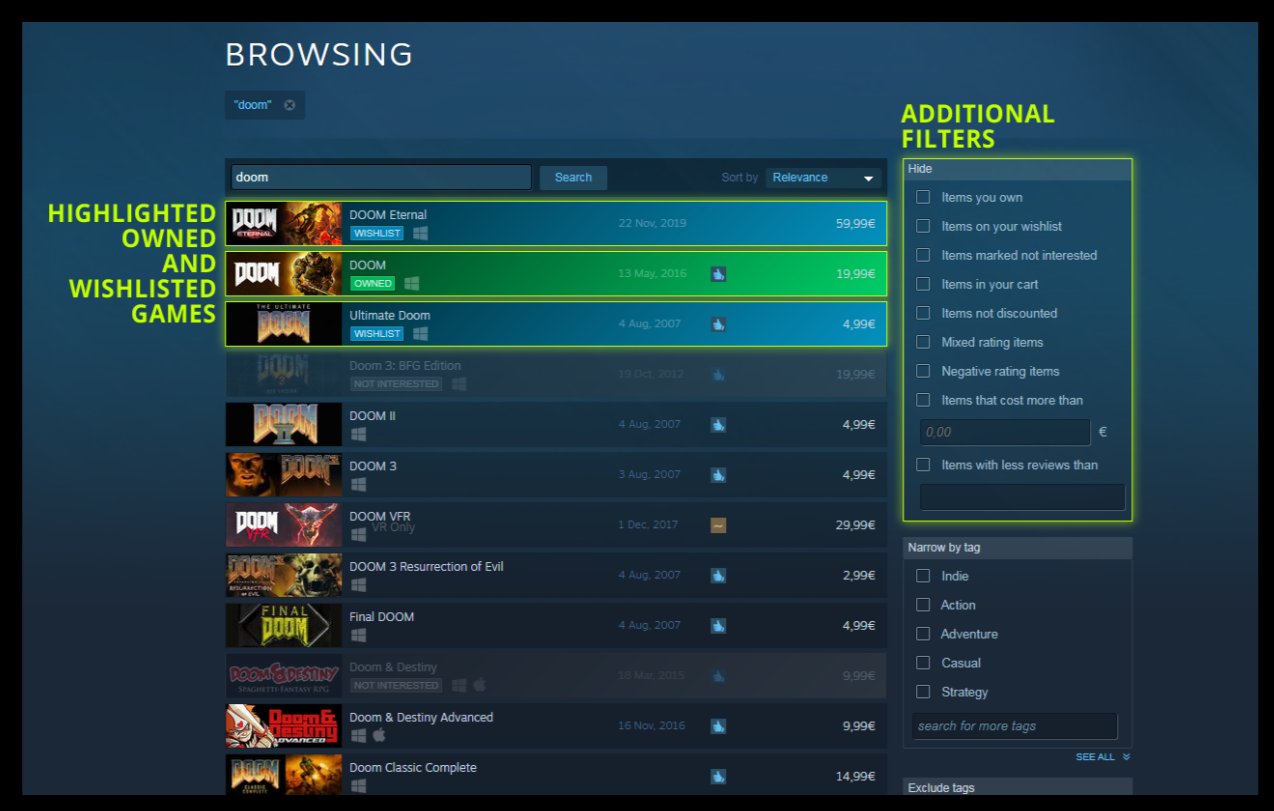Open the DOOM VFR thumbnail image

284,525
